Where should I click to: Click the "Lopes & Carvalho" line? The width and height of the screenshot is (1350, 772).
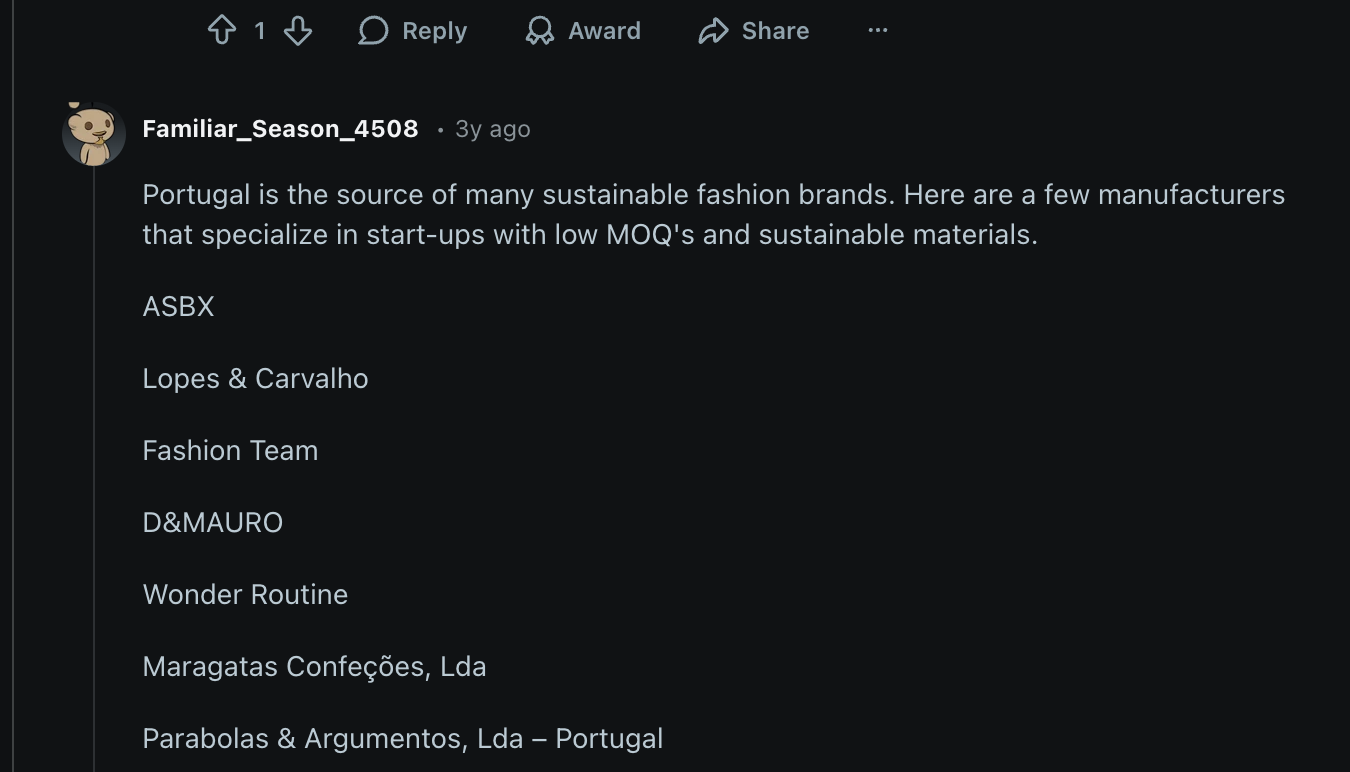[255, 378]
